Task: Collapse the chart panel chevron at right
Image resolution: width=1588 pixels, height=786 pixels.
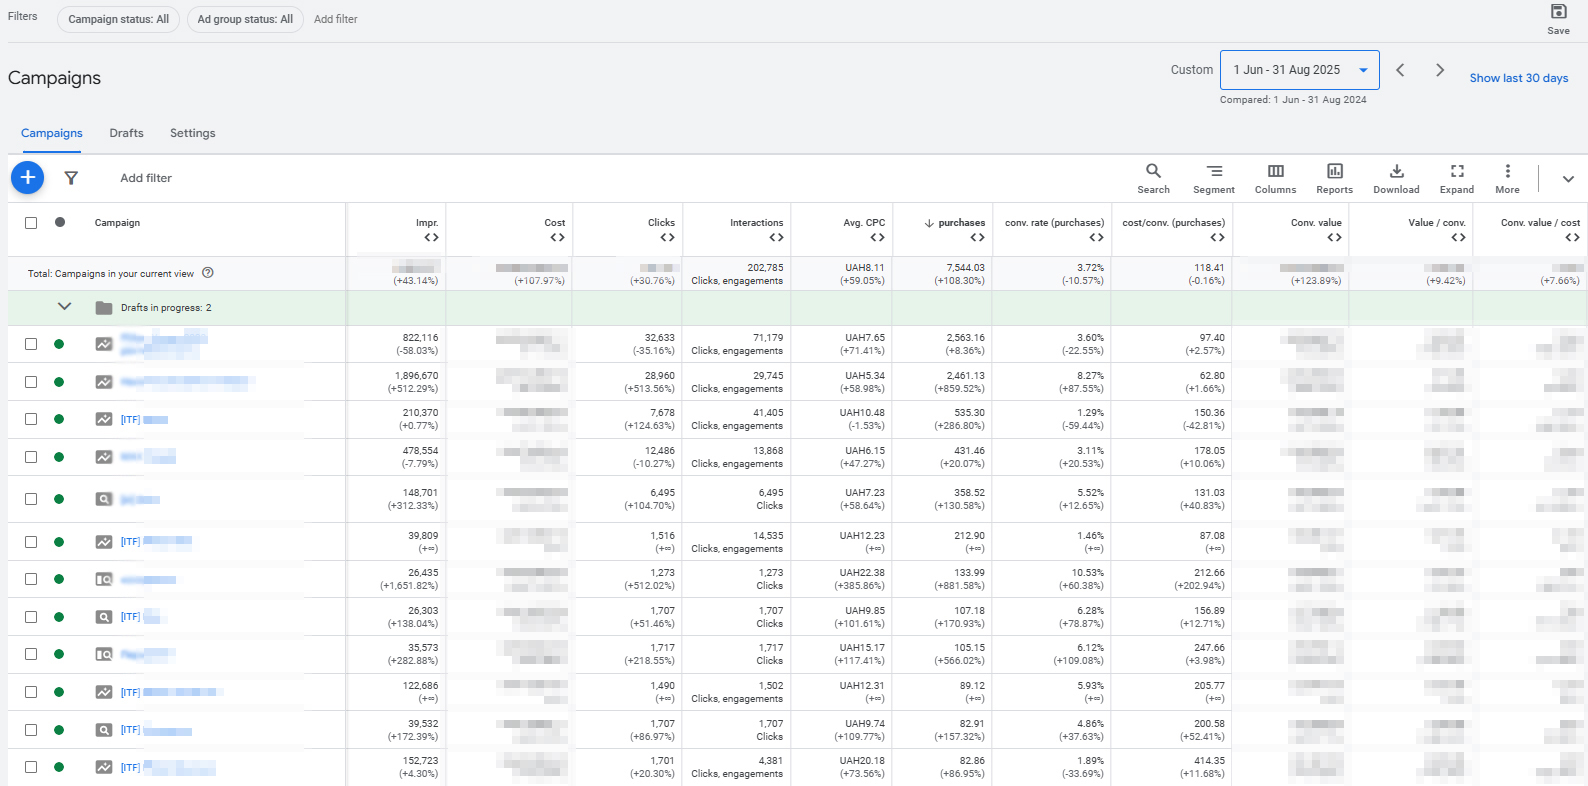Action: (1568, 179)
